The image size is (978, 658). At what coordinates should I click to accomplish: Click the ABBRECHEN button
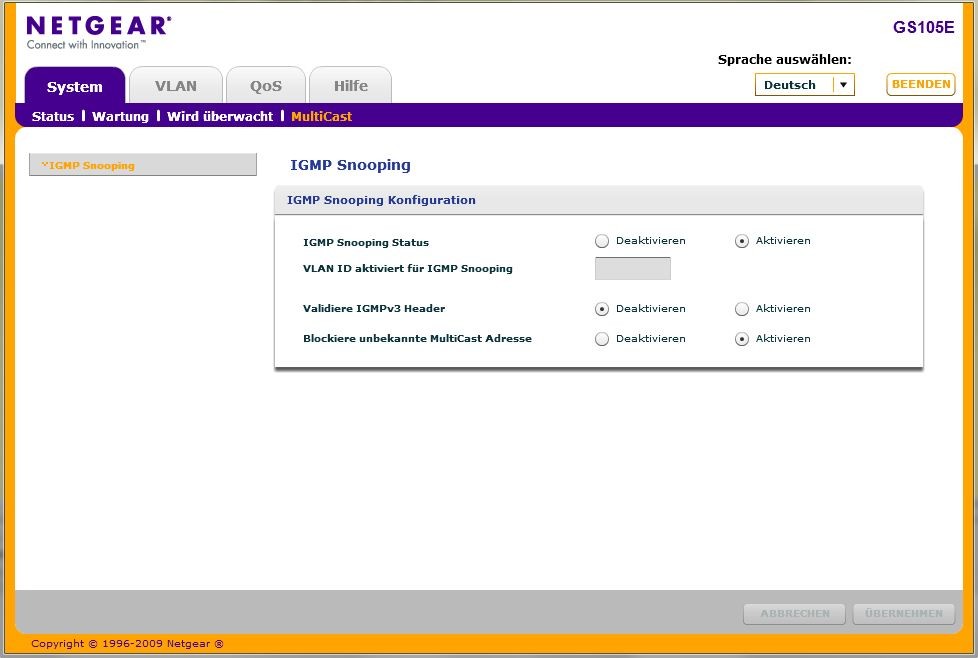(794, 613)
